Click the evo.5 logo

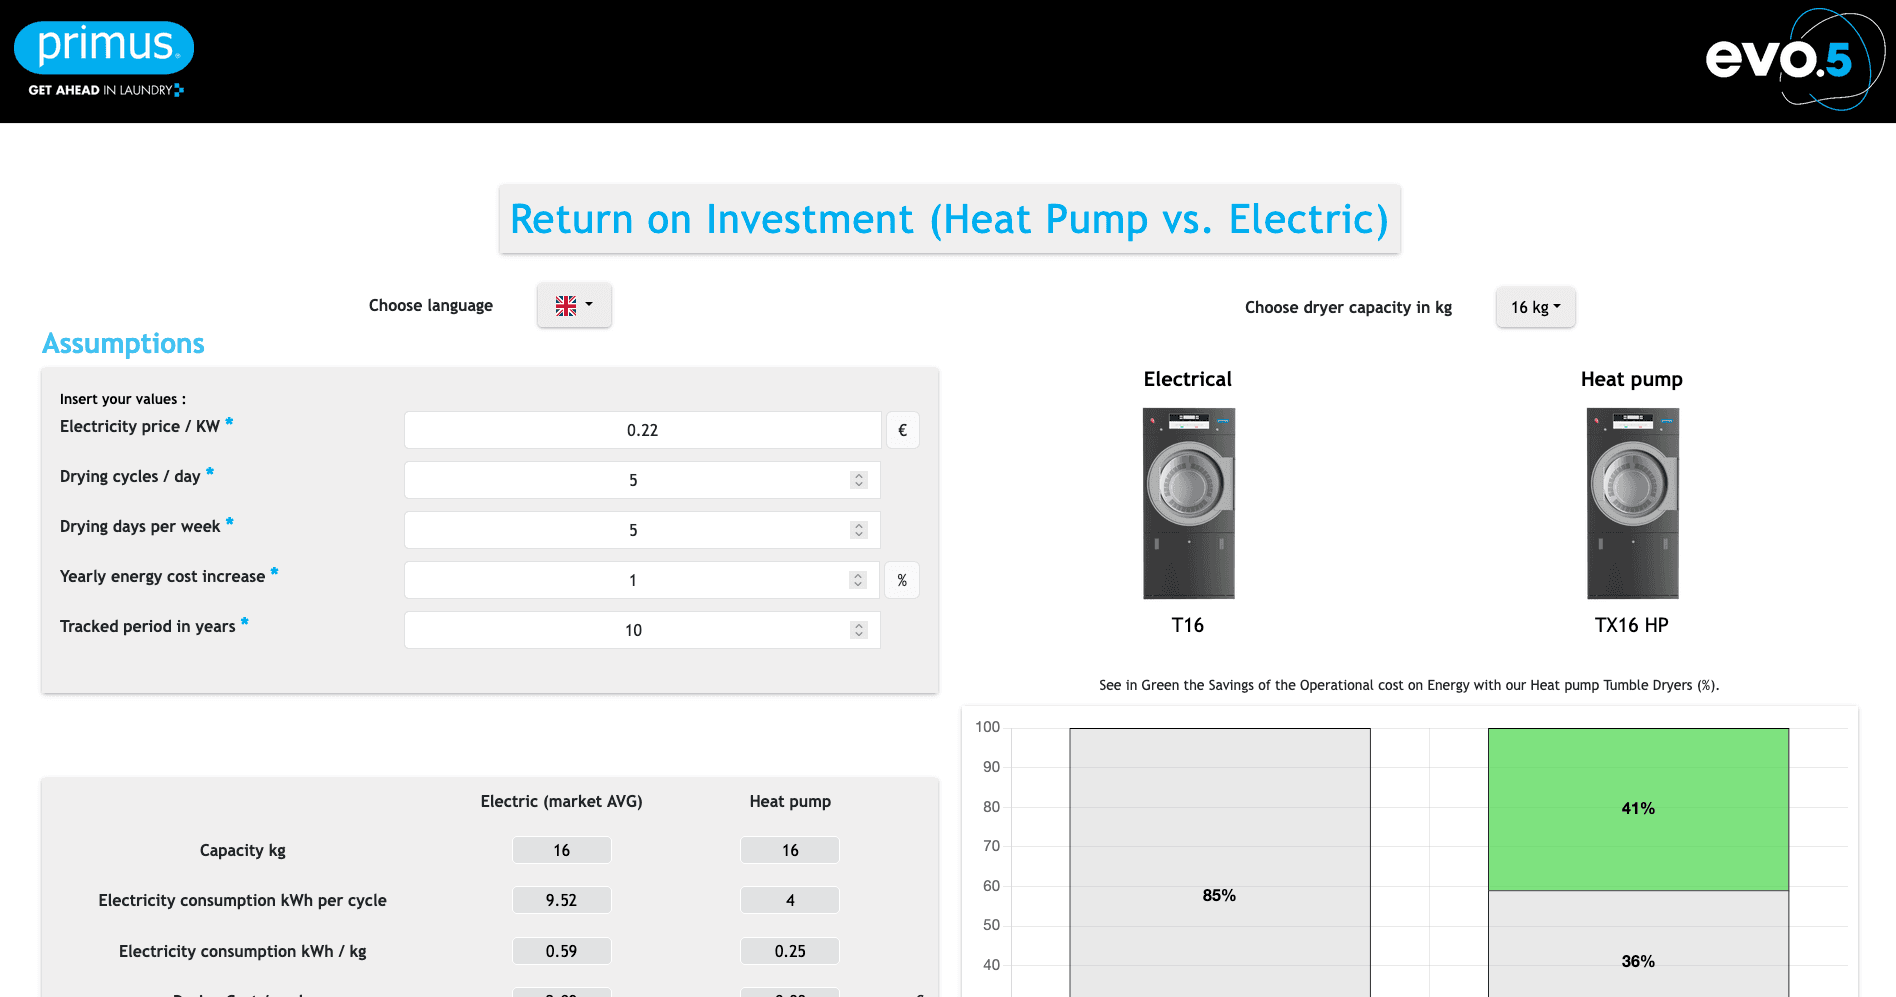coord(1786,60)
